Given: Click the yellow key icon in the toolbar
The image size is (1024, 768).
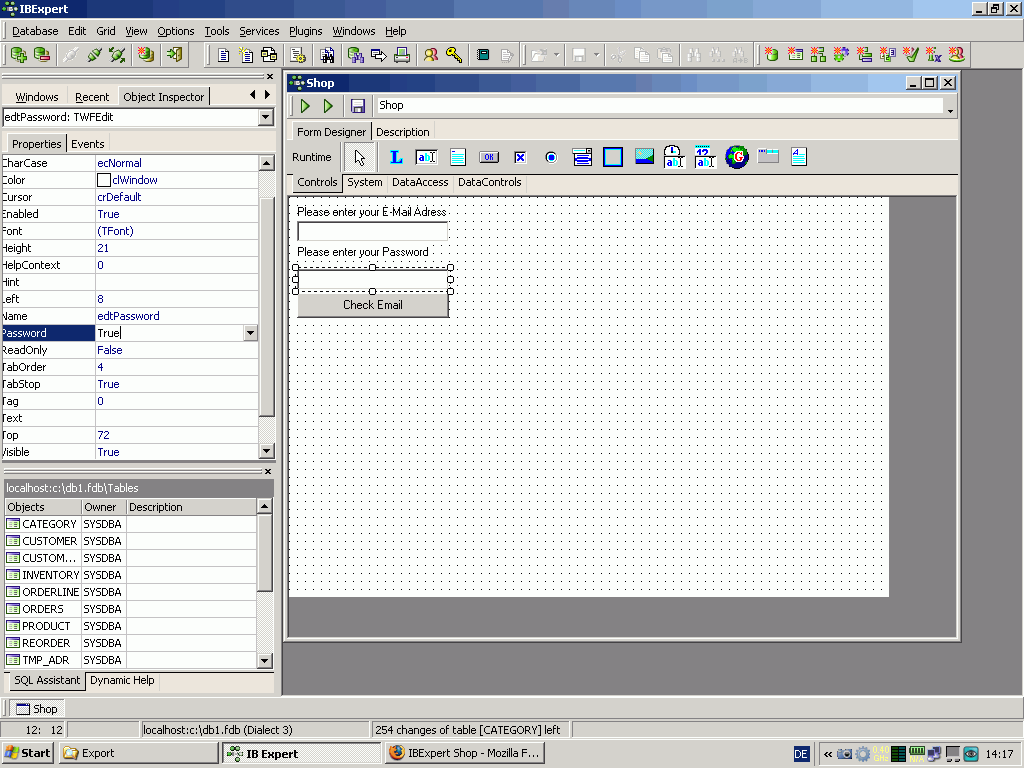Looking at the screenshot, I should click(454, 55).
